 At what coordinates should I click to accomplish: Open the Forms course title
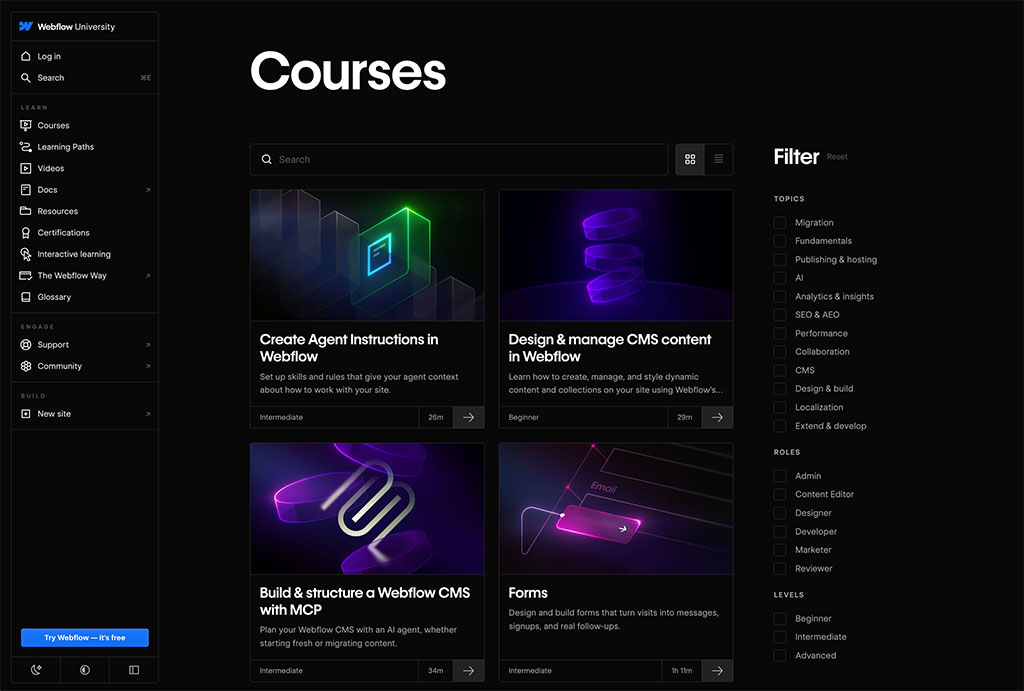[x=528, y=593]
